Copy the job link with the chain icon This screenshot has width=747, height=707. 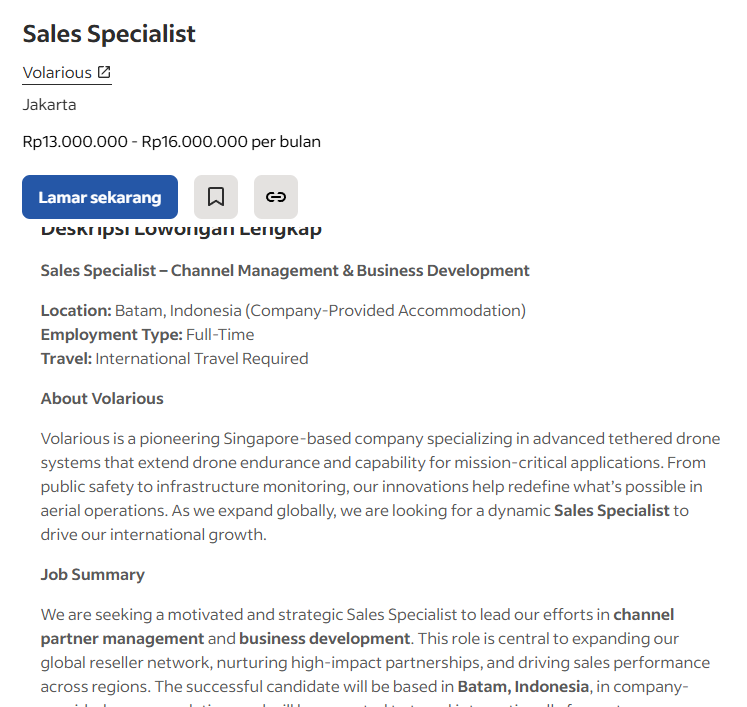coord(276,197)
